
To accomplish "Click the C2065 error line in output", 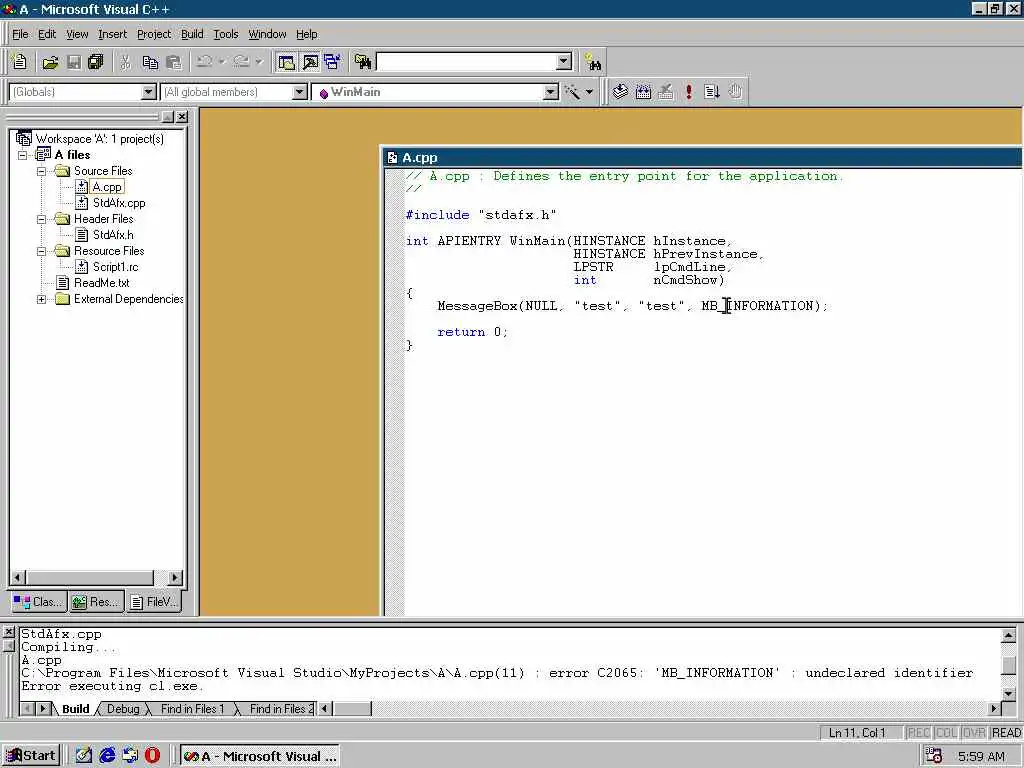I will [497, 673].
